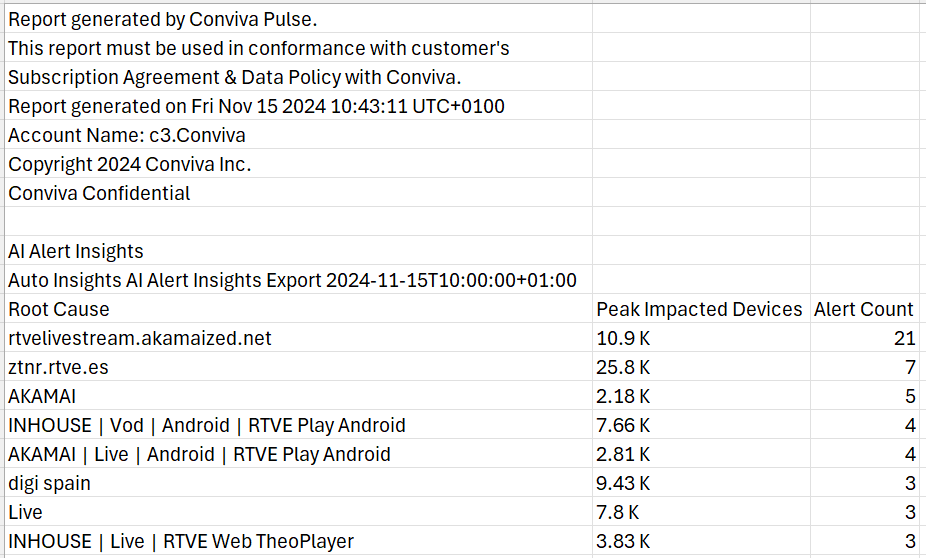926x558 pixels.
Task: Click the '9.43 K' peak devices cell
Action: [623, 483]
